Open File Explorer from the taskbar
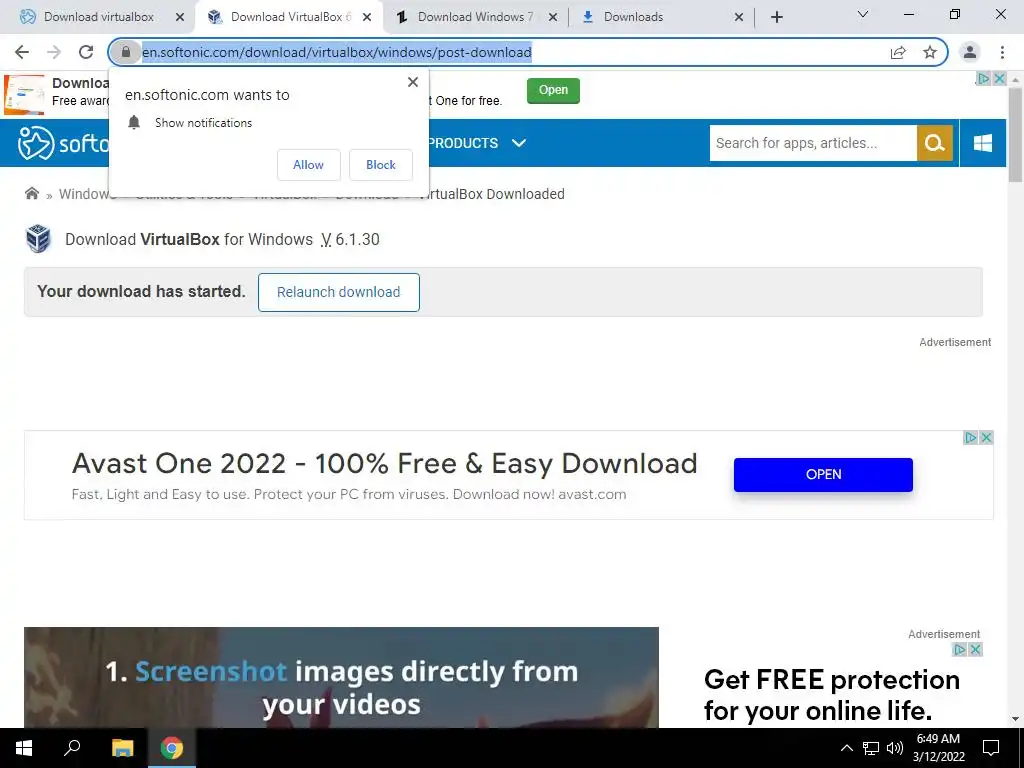Viewport: 1024px width, 768px height. click(122, 748)
